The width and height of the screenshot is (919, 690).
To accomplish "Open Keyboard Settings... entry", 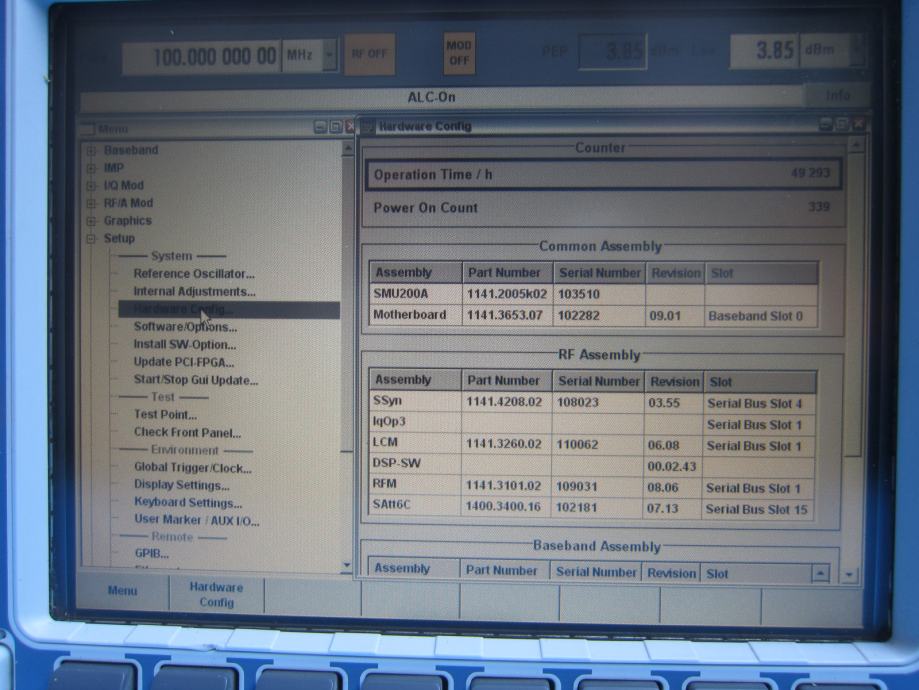I will (x=188, y=502).
